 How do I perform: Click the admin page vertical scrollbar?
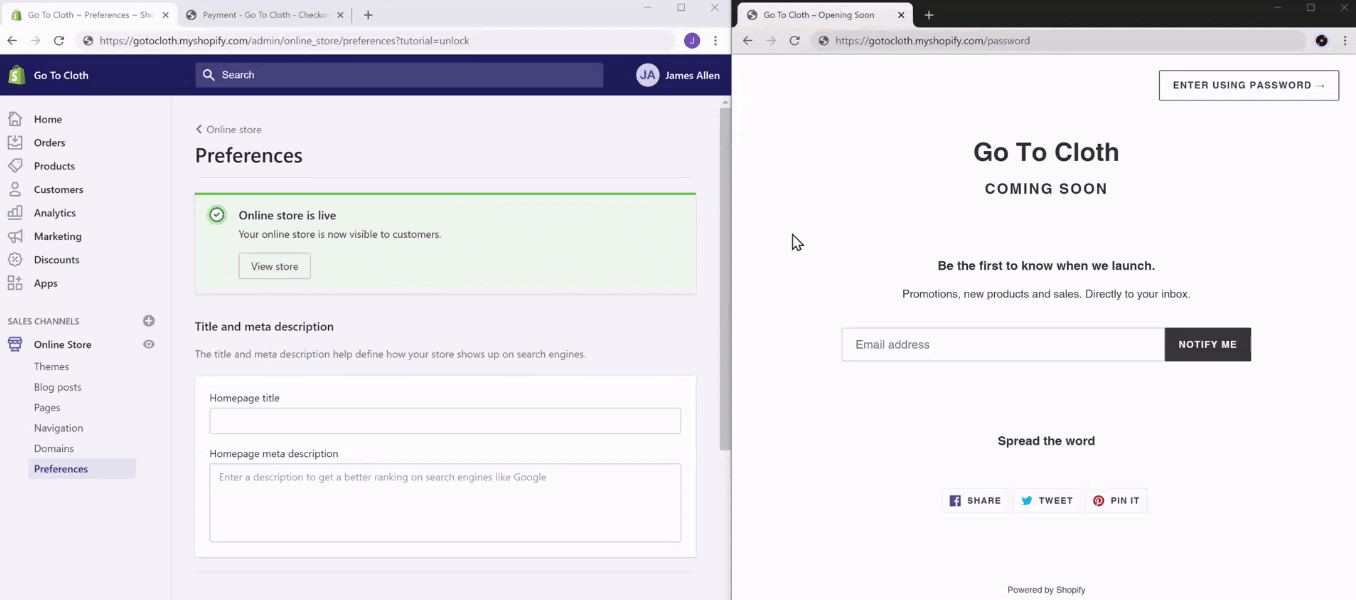725,278
